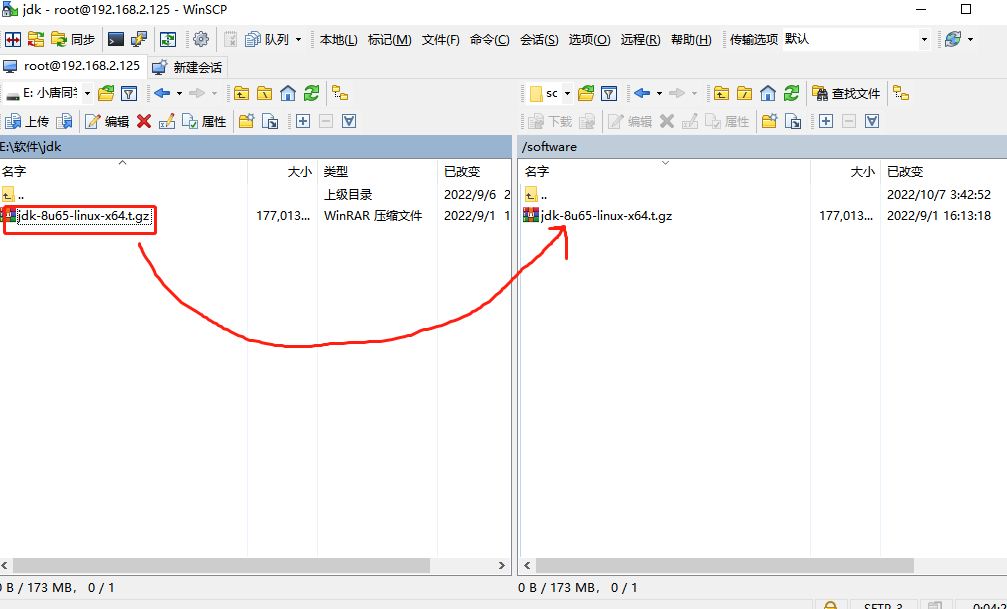Expand remote panel Back history arrow
The height and width of the screenshot is (609, 1007).
pyautogui.click(x=660, y=94)
